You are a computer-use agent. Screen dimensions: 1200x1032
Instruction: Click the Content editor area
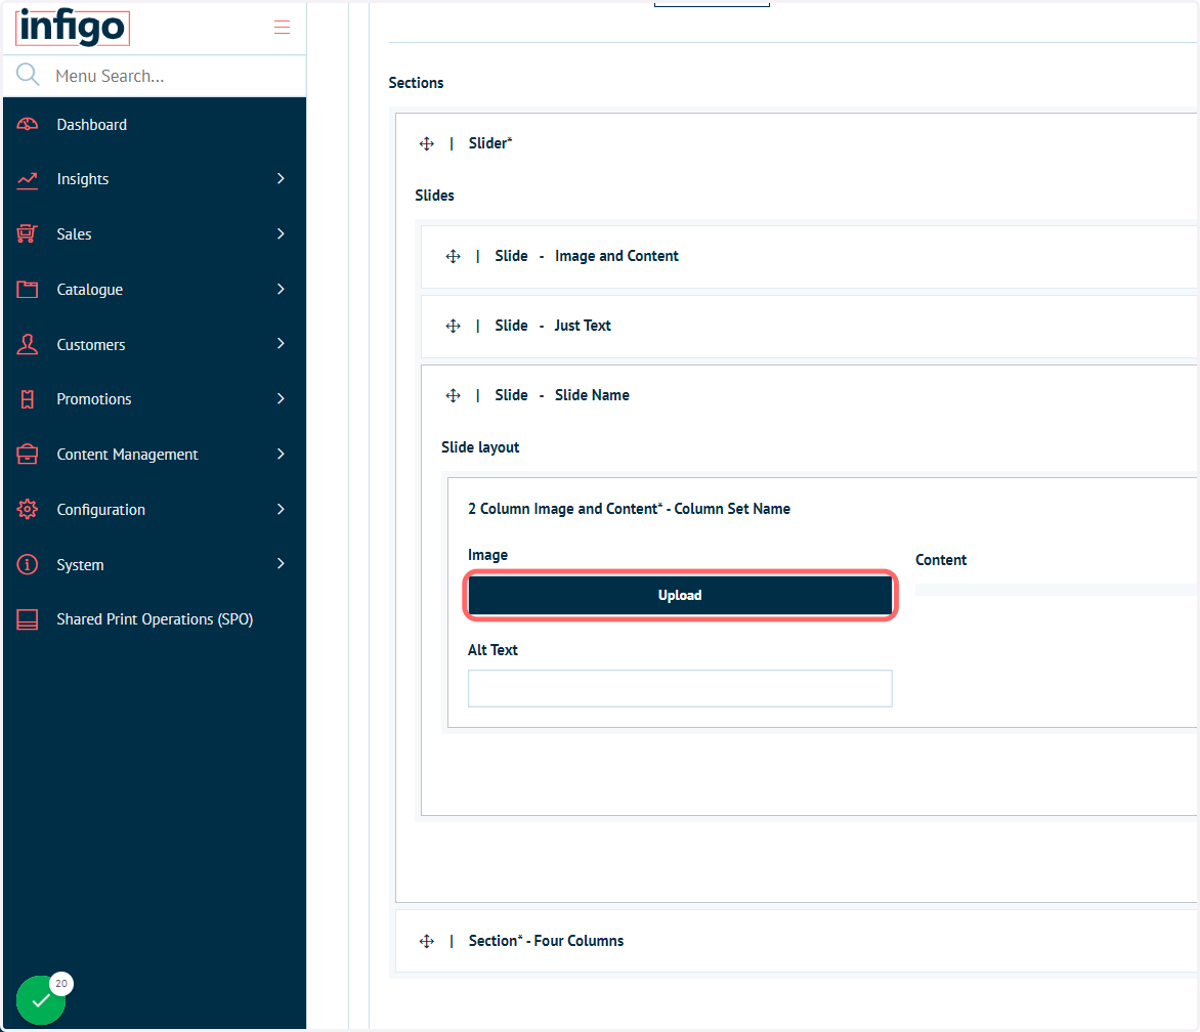(1056, 590)
